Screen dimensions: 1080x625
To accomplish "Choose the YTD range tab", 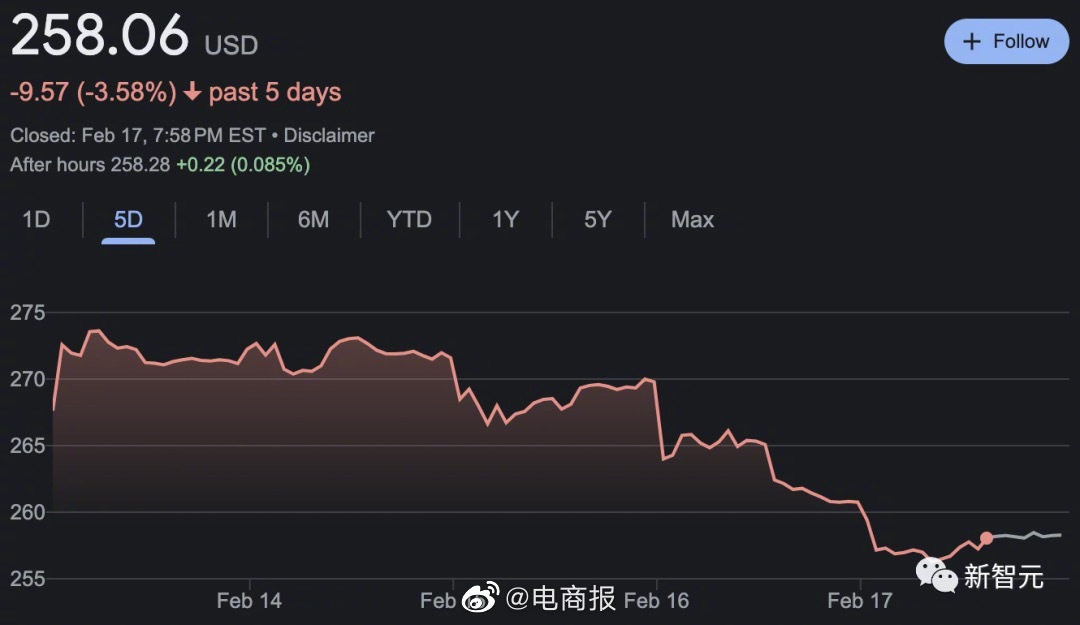I will click(409, 220).
